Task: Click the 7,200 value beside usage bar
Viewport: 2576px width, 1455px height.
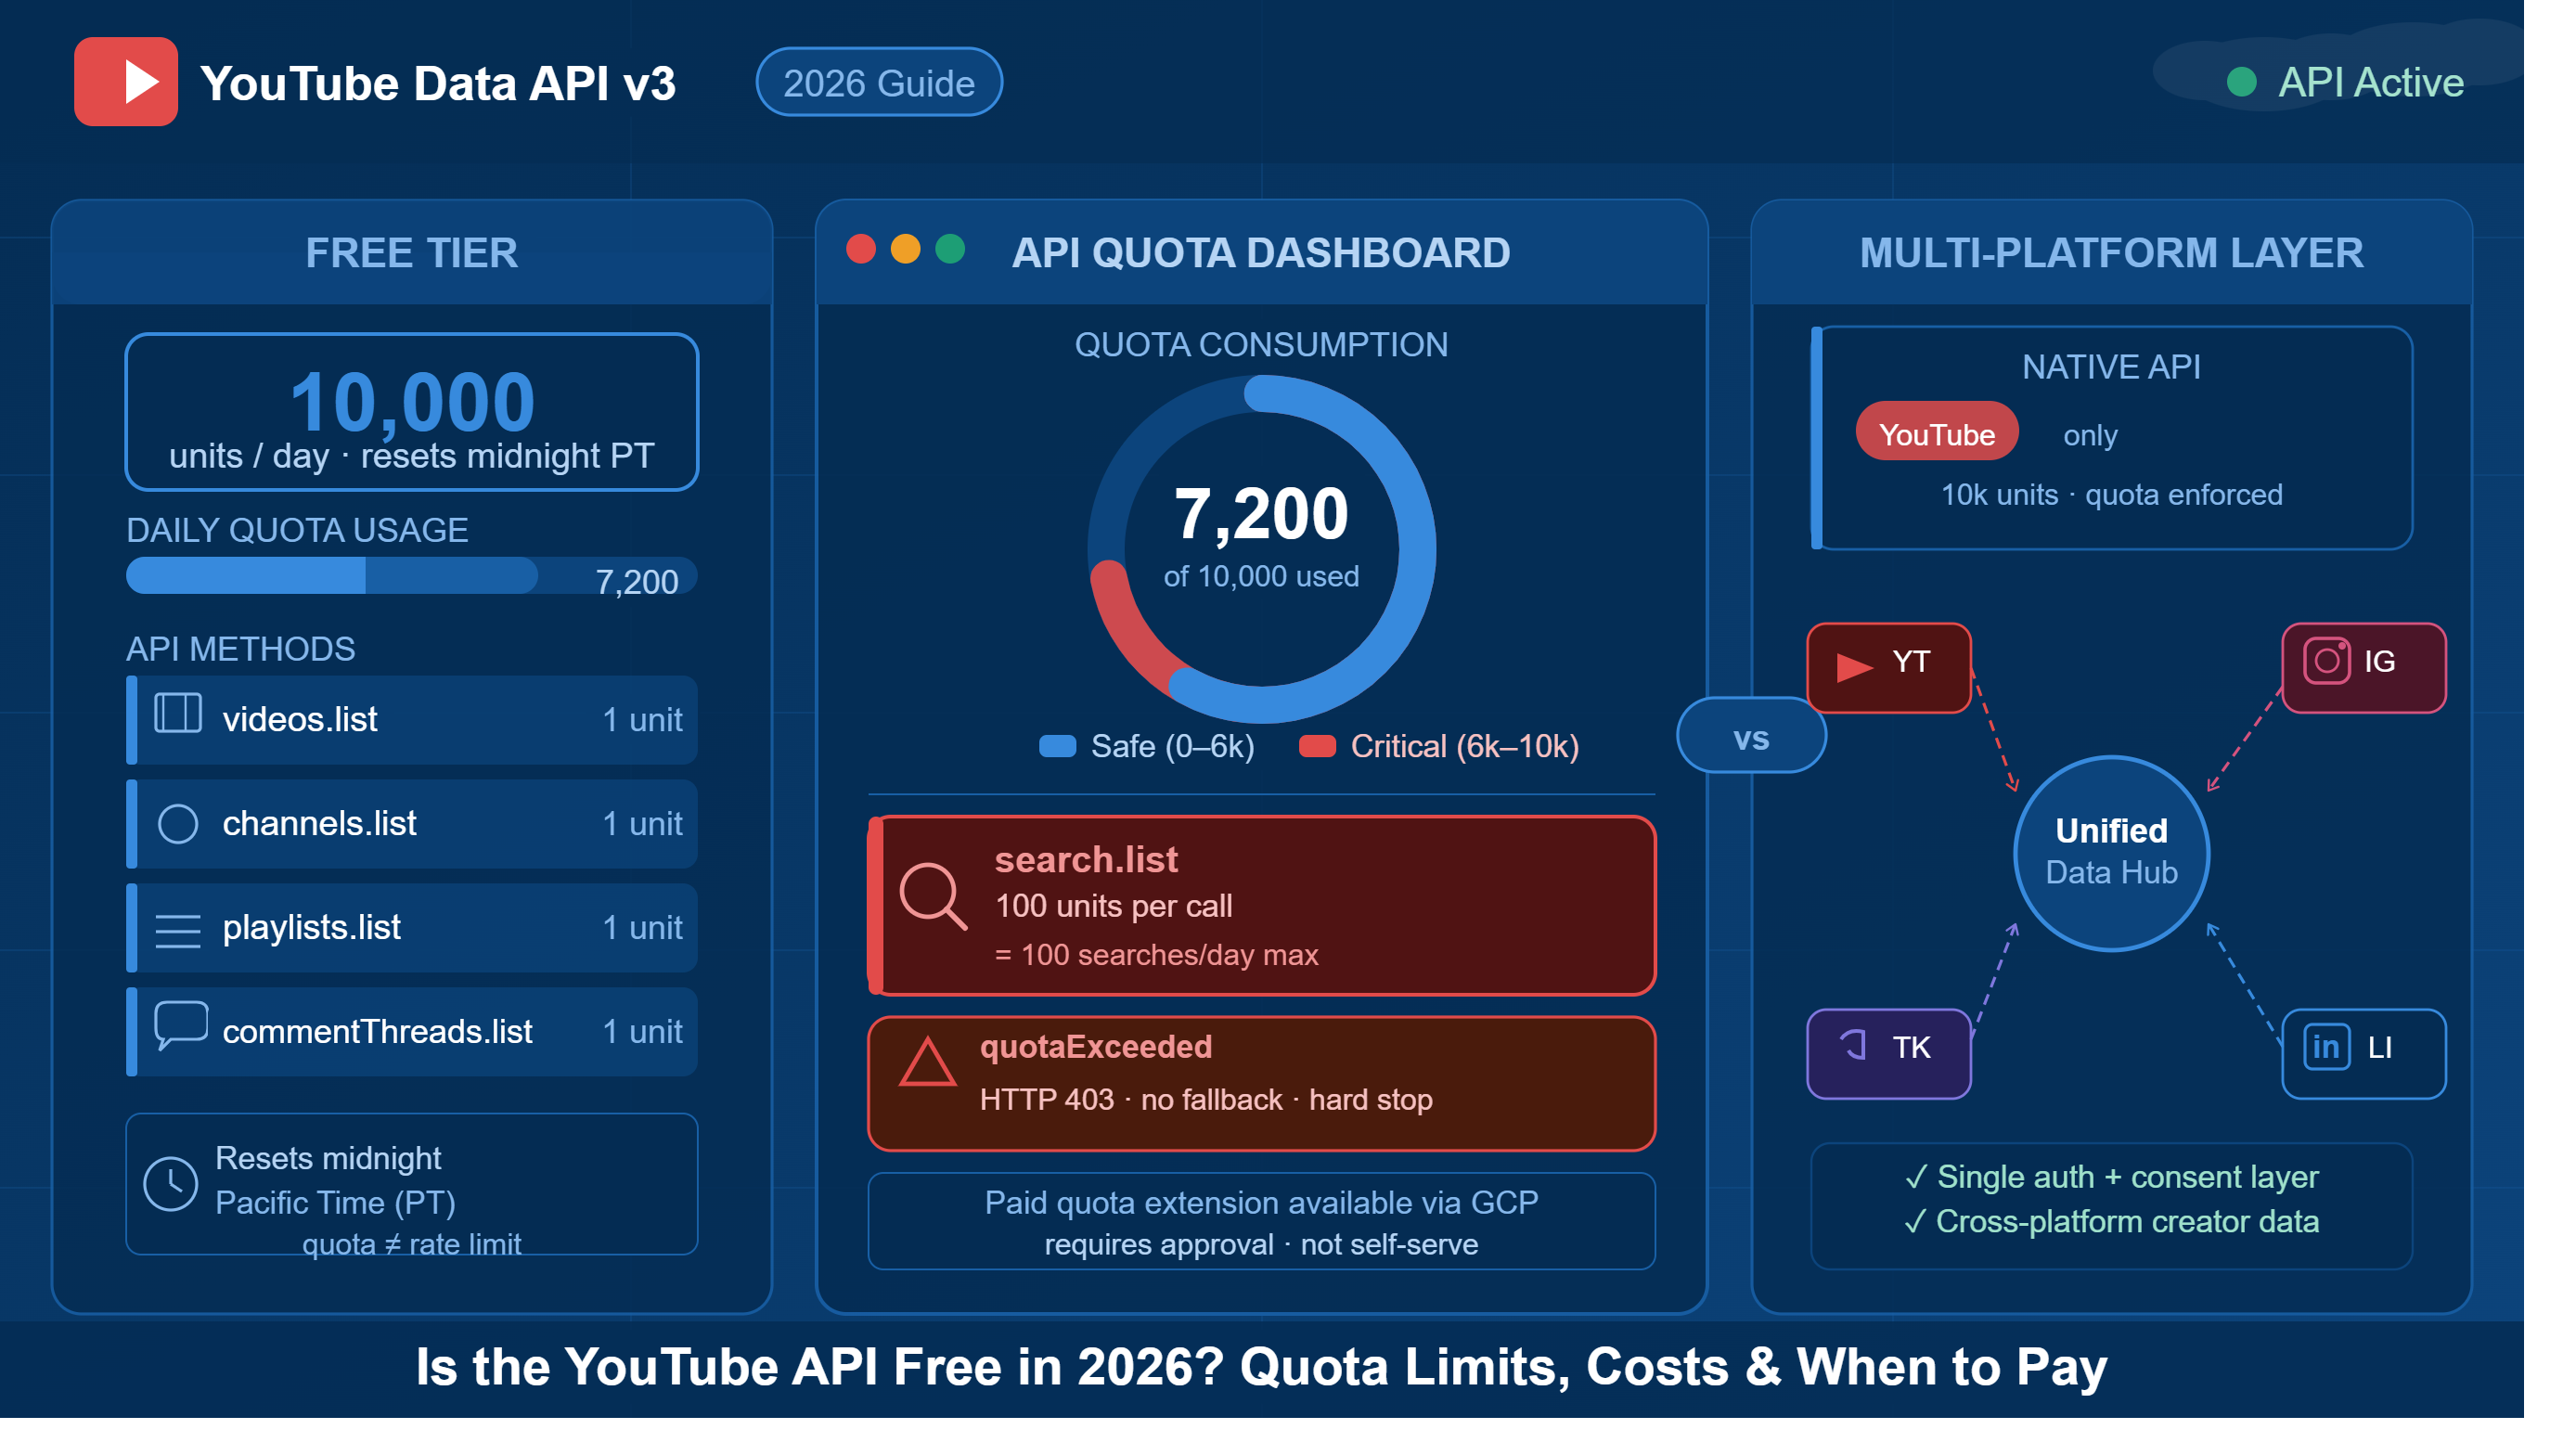Action: (637, 582)
